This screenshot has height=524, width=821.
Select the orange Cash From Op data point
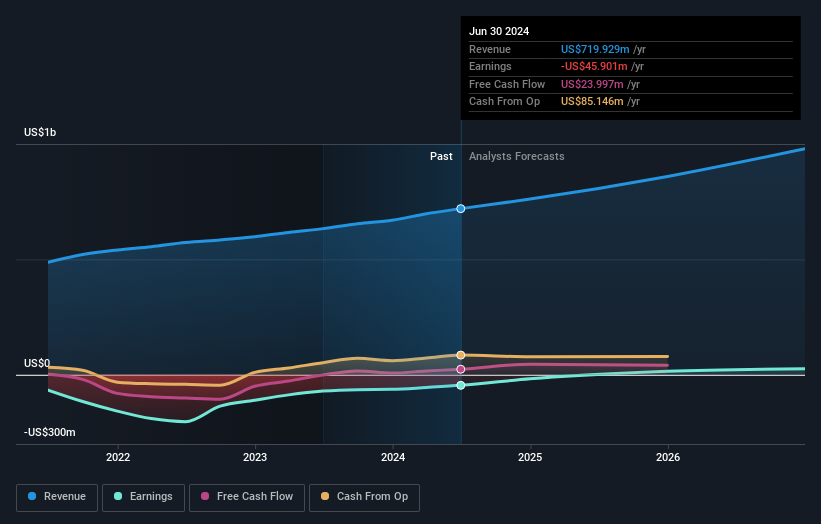(461, 355)
